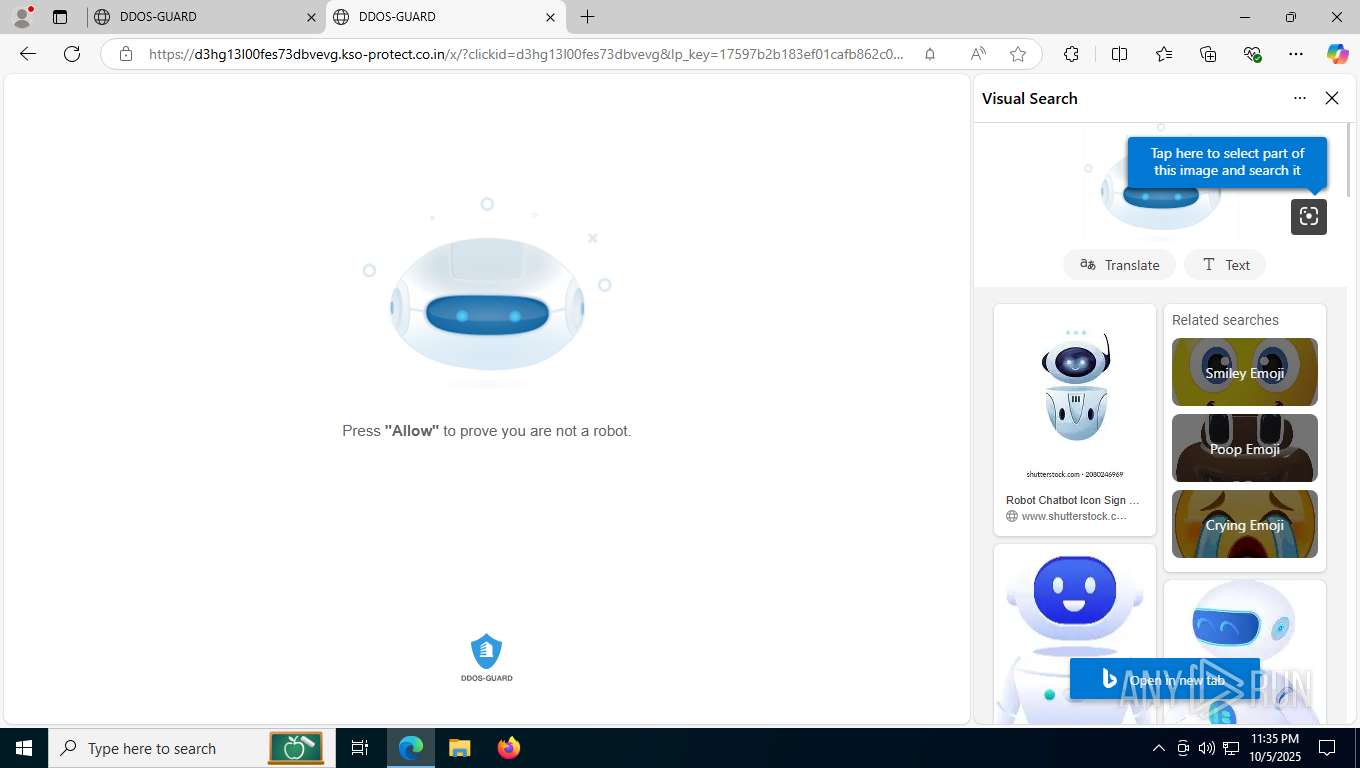The width and height of the screenshot is (1360, 768).
Task: Open Visual Search more options menu
Action: [1300, 98]
